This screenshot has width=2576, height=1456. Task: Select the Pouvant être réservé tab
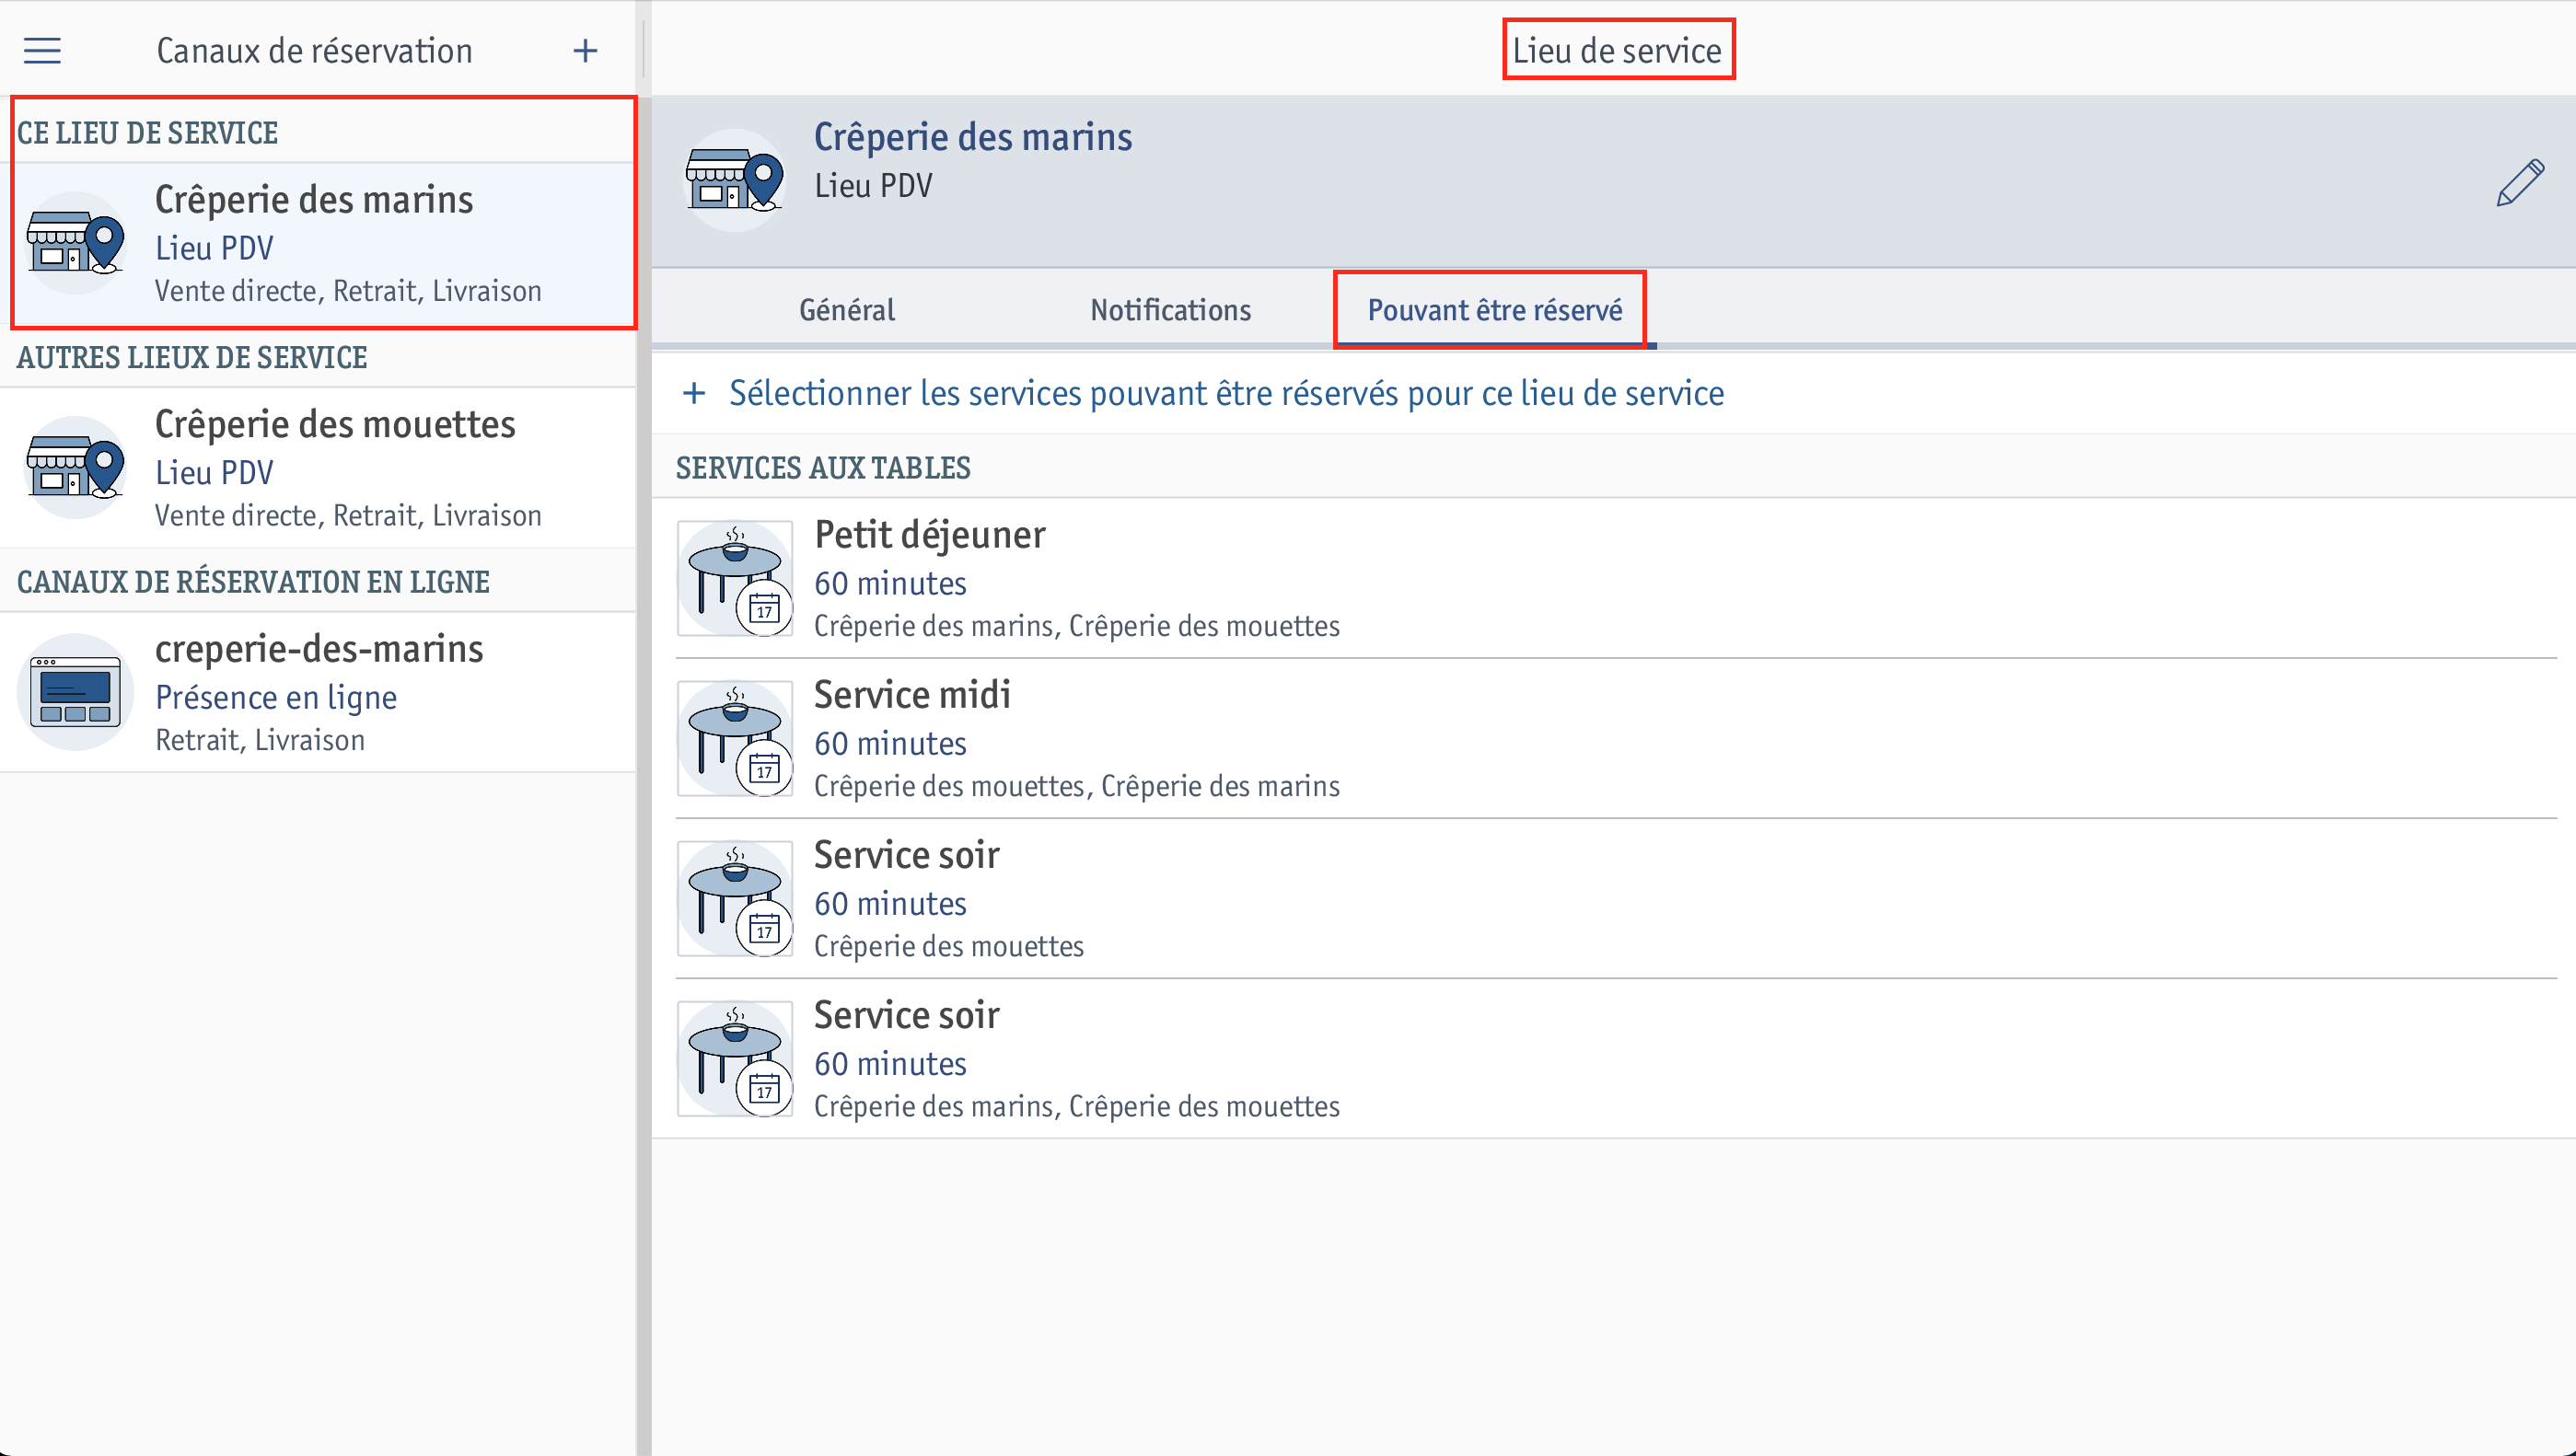point(1494,310)
